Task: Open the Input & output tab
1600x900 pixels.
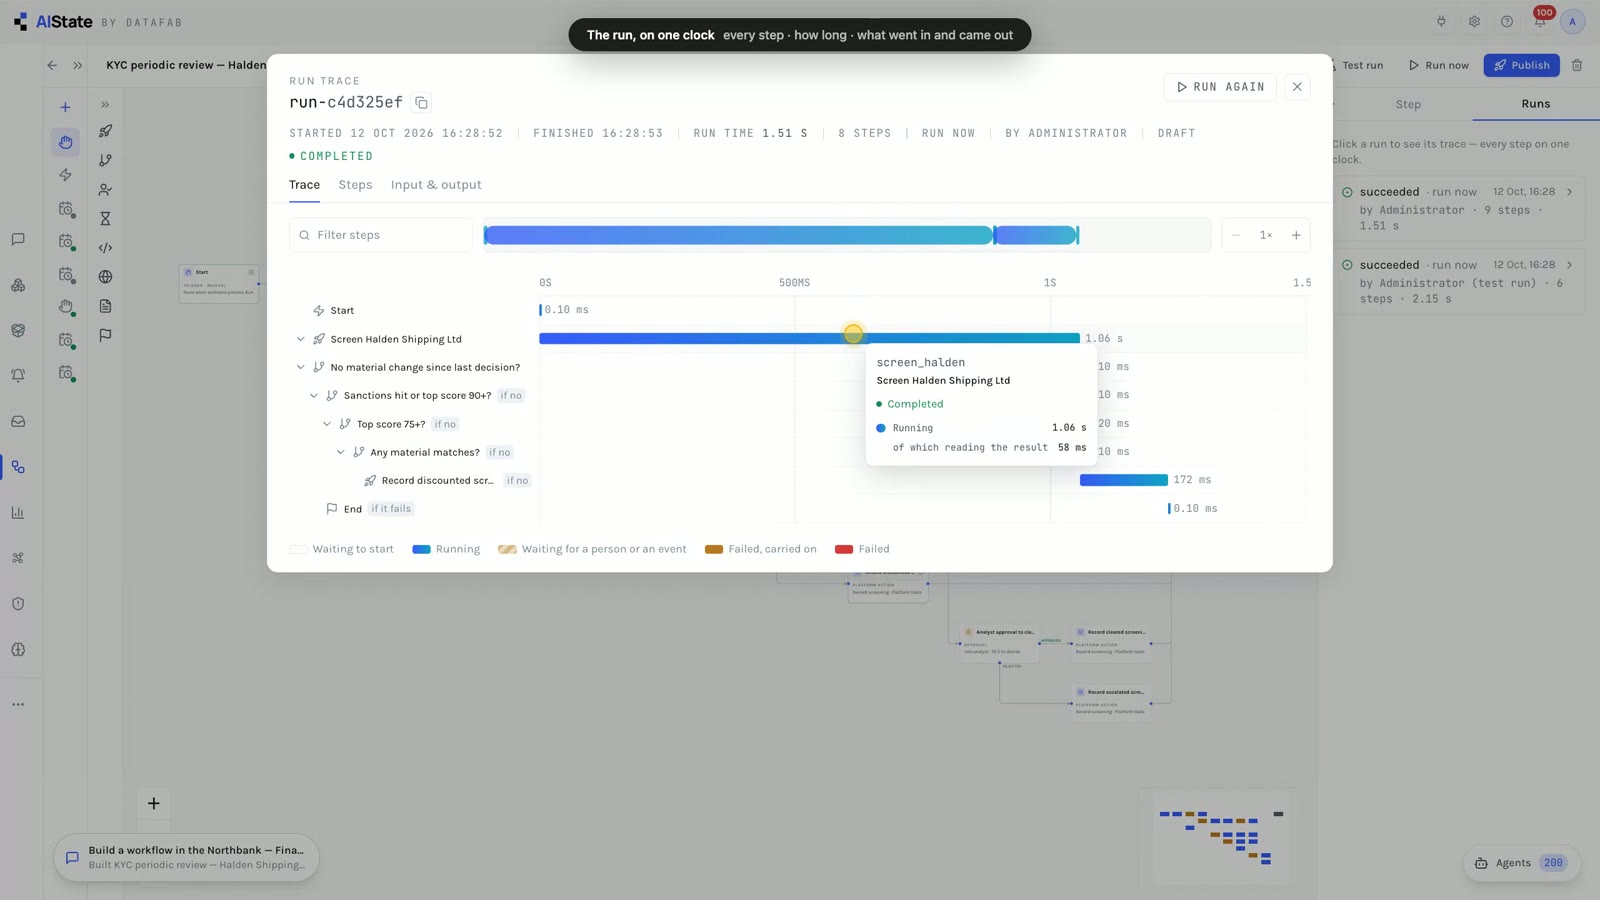Action: pos(436,185)
